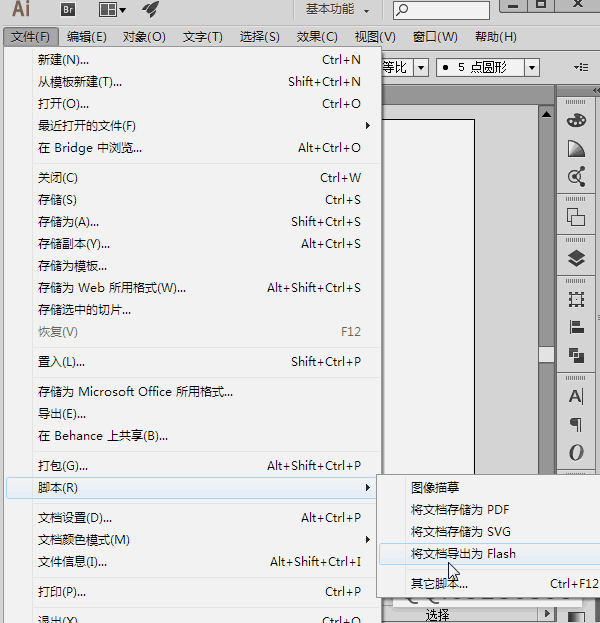Viewport: 600px width, 623px height.
Task: Open the 脚本(R) submenu entry
Action: [x=191, y=488]
